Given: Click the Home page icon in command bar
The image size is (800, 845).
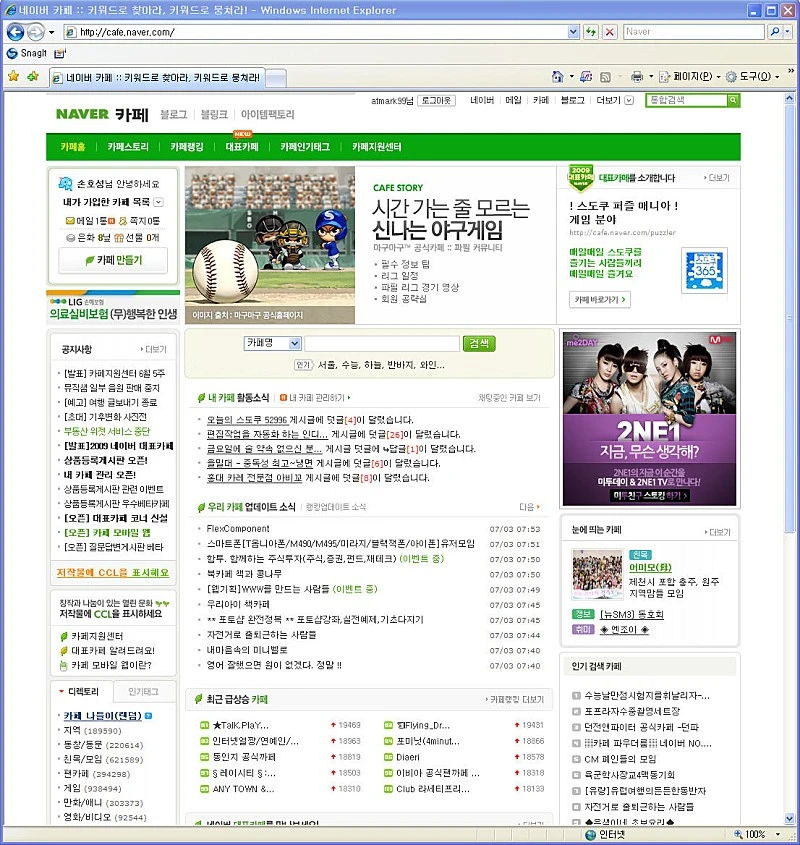Looking at the screenshot, I should click(x=557, y=77).
